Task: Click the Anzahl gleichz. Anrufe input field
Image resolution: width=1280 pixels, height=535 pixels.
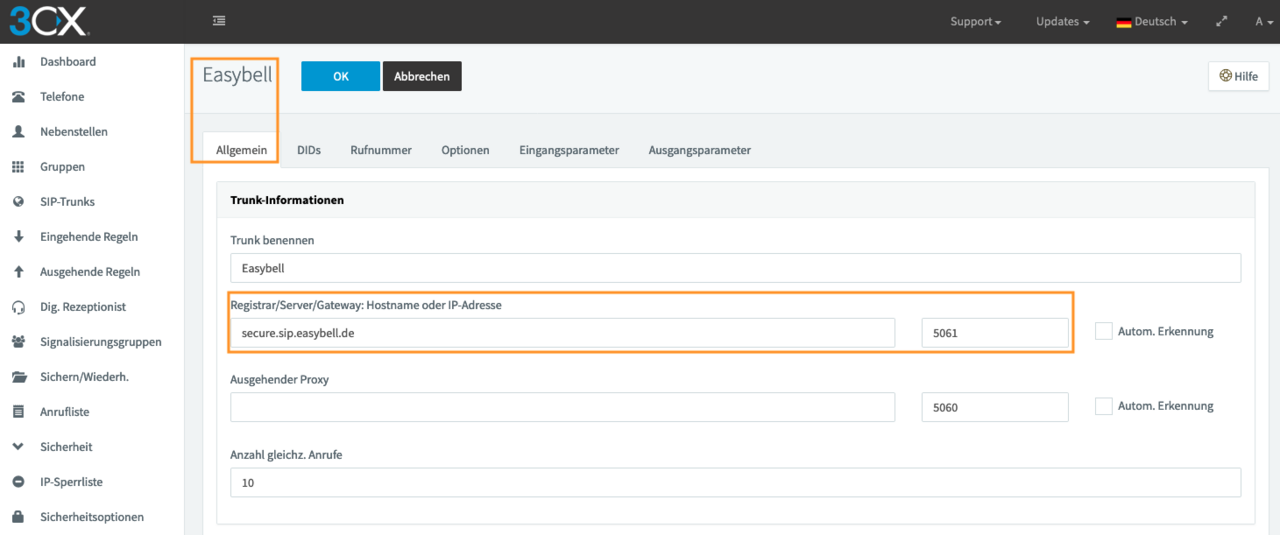Action: 735,482
